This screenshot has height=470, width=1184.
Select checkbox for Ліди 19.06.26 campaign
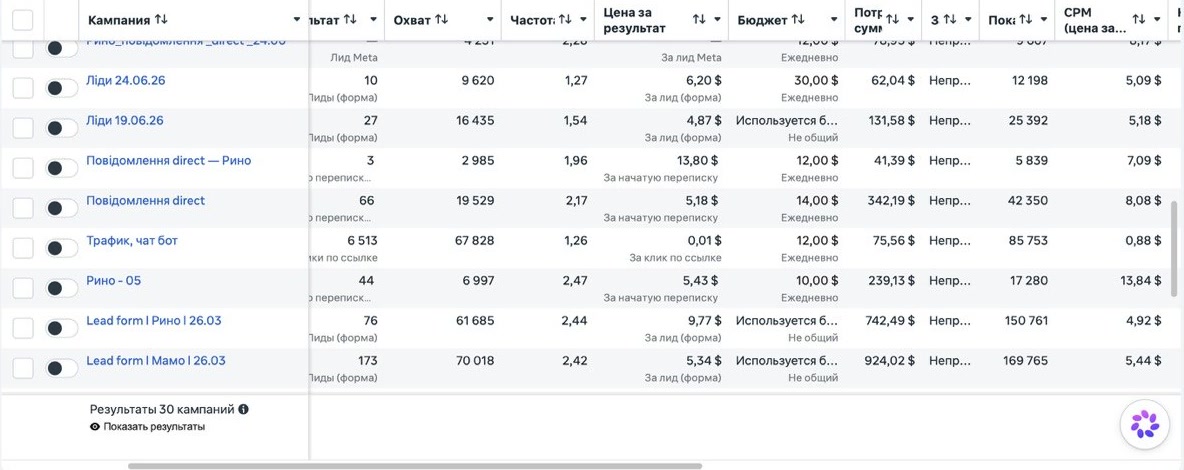click(23, 128)
